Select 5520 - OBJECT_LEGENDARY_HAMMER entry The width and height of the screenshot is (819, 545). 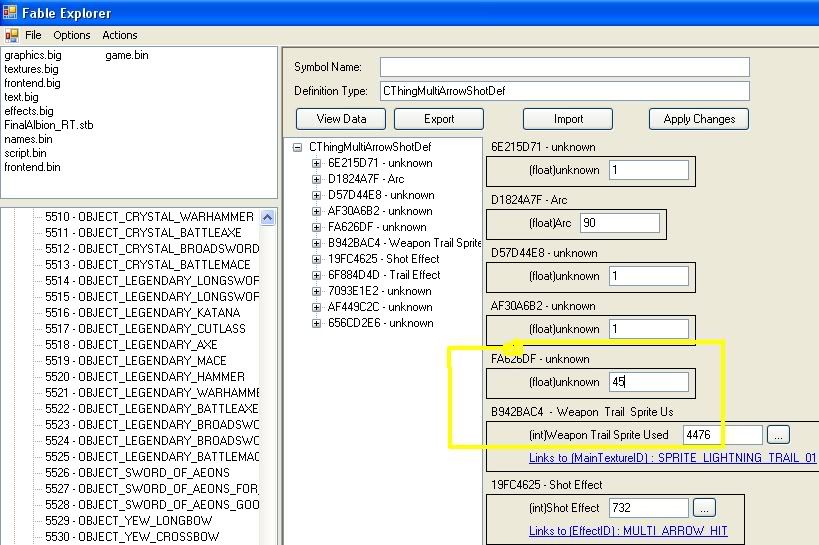point(145,377)
